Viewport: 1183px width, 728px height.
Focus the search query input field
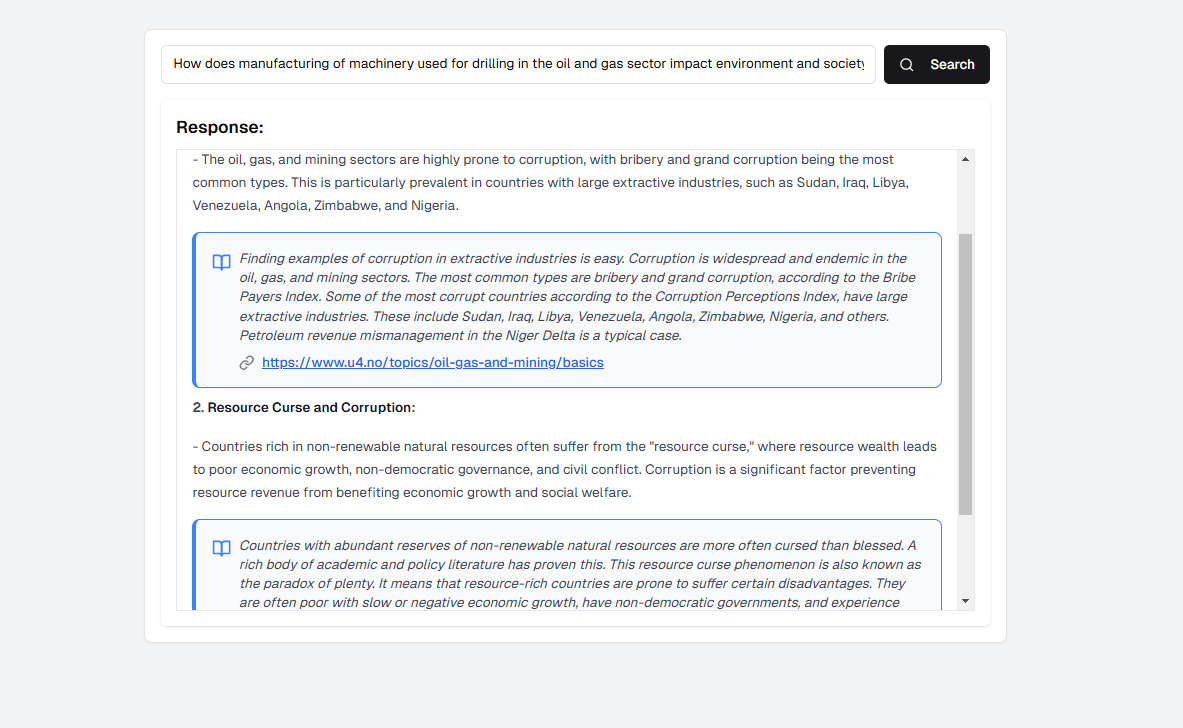point(518,64)
